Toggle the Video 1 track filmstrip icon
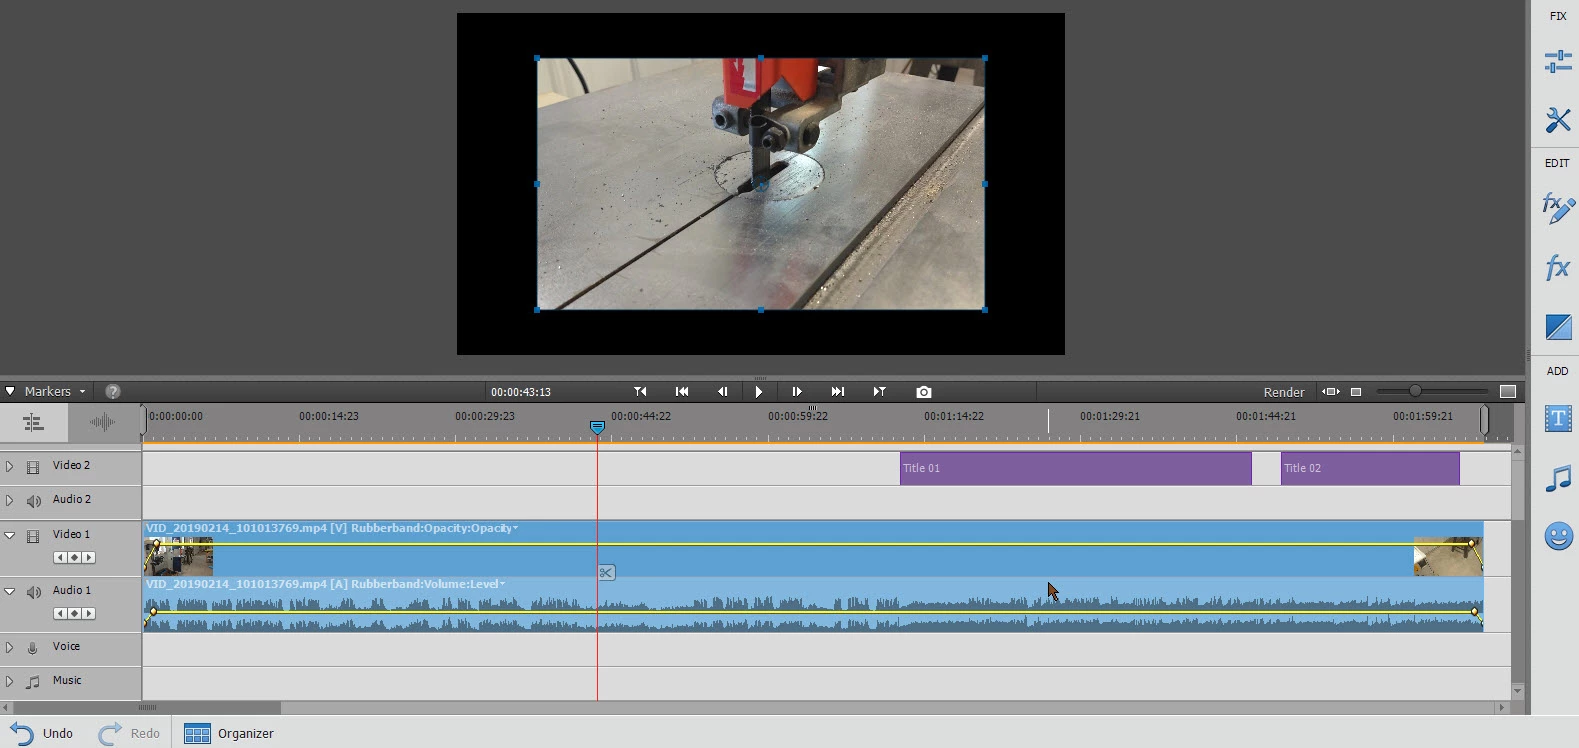Viewport: 1579px width, 748px height. click(33, 536)
